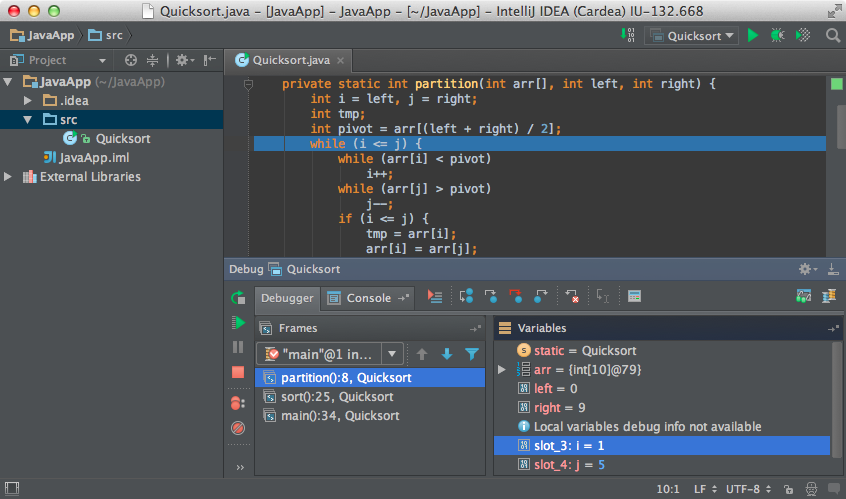The width and height of the screenshot is (846, 499).
Task: Stop the debug session red square
Action: click(238, 372)
